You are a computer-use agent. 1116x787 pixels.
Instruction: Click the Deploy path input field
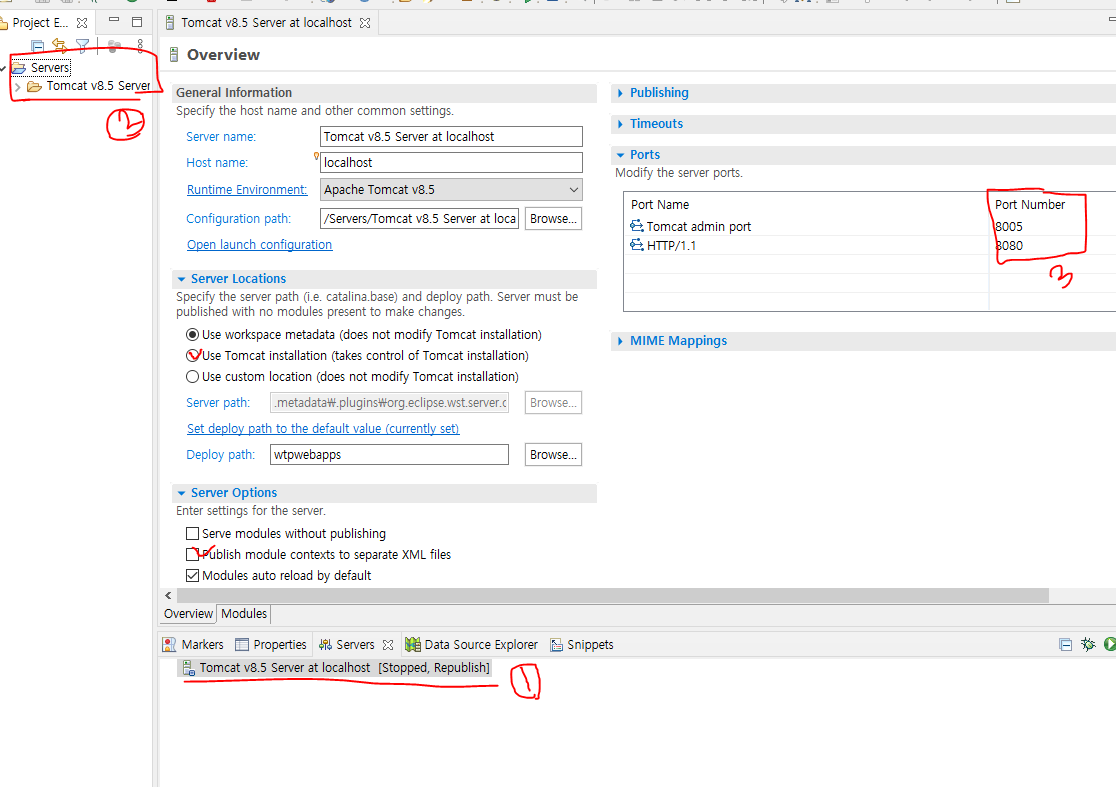click(389, 455)
